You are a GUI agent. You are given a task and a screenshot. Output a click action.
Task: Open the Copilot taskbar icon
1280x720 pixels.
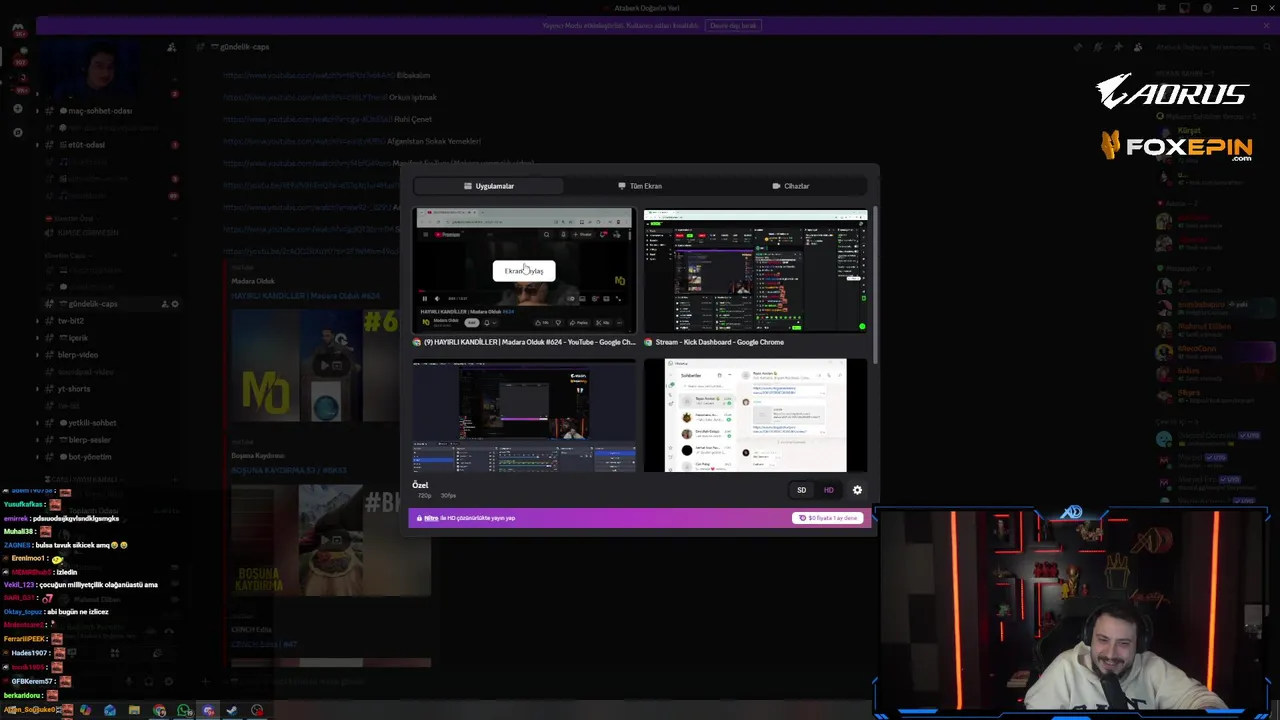click(x=86, y=710)
